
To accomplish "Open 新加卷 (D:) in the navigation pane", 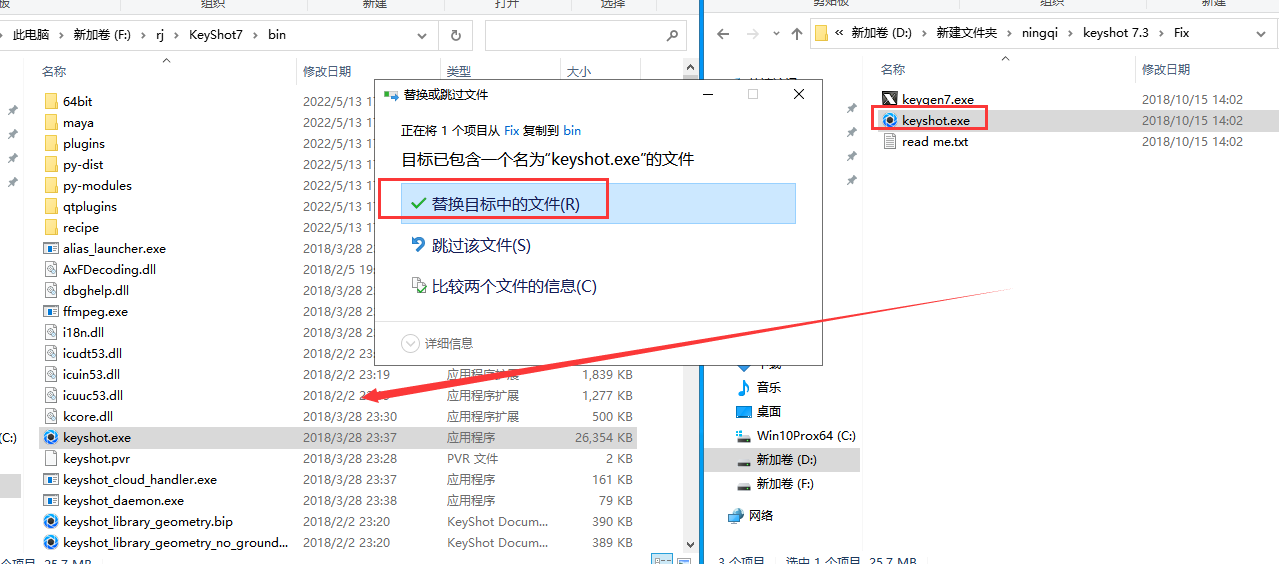I will coord(786,459).
